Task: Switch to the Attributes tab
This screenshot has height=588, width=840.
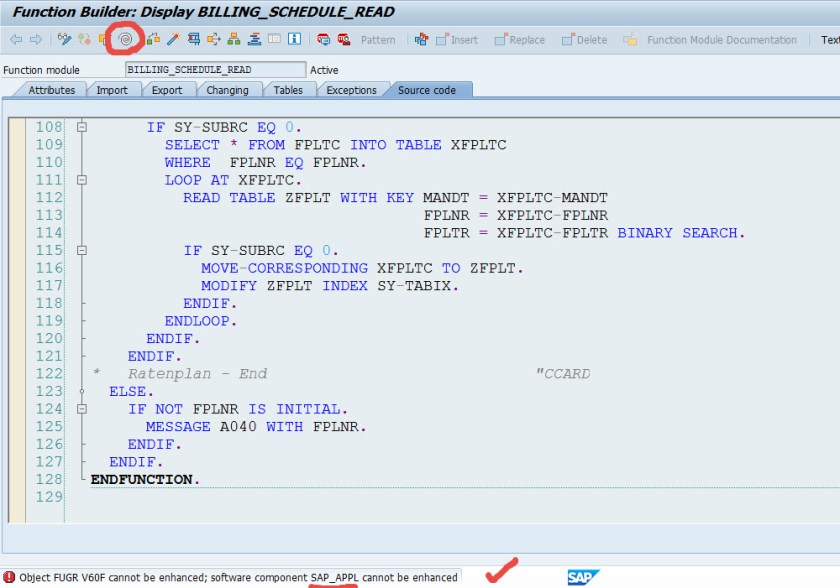Action: pos(51,90)
